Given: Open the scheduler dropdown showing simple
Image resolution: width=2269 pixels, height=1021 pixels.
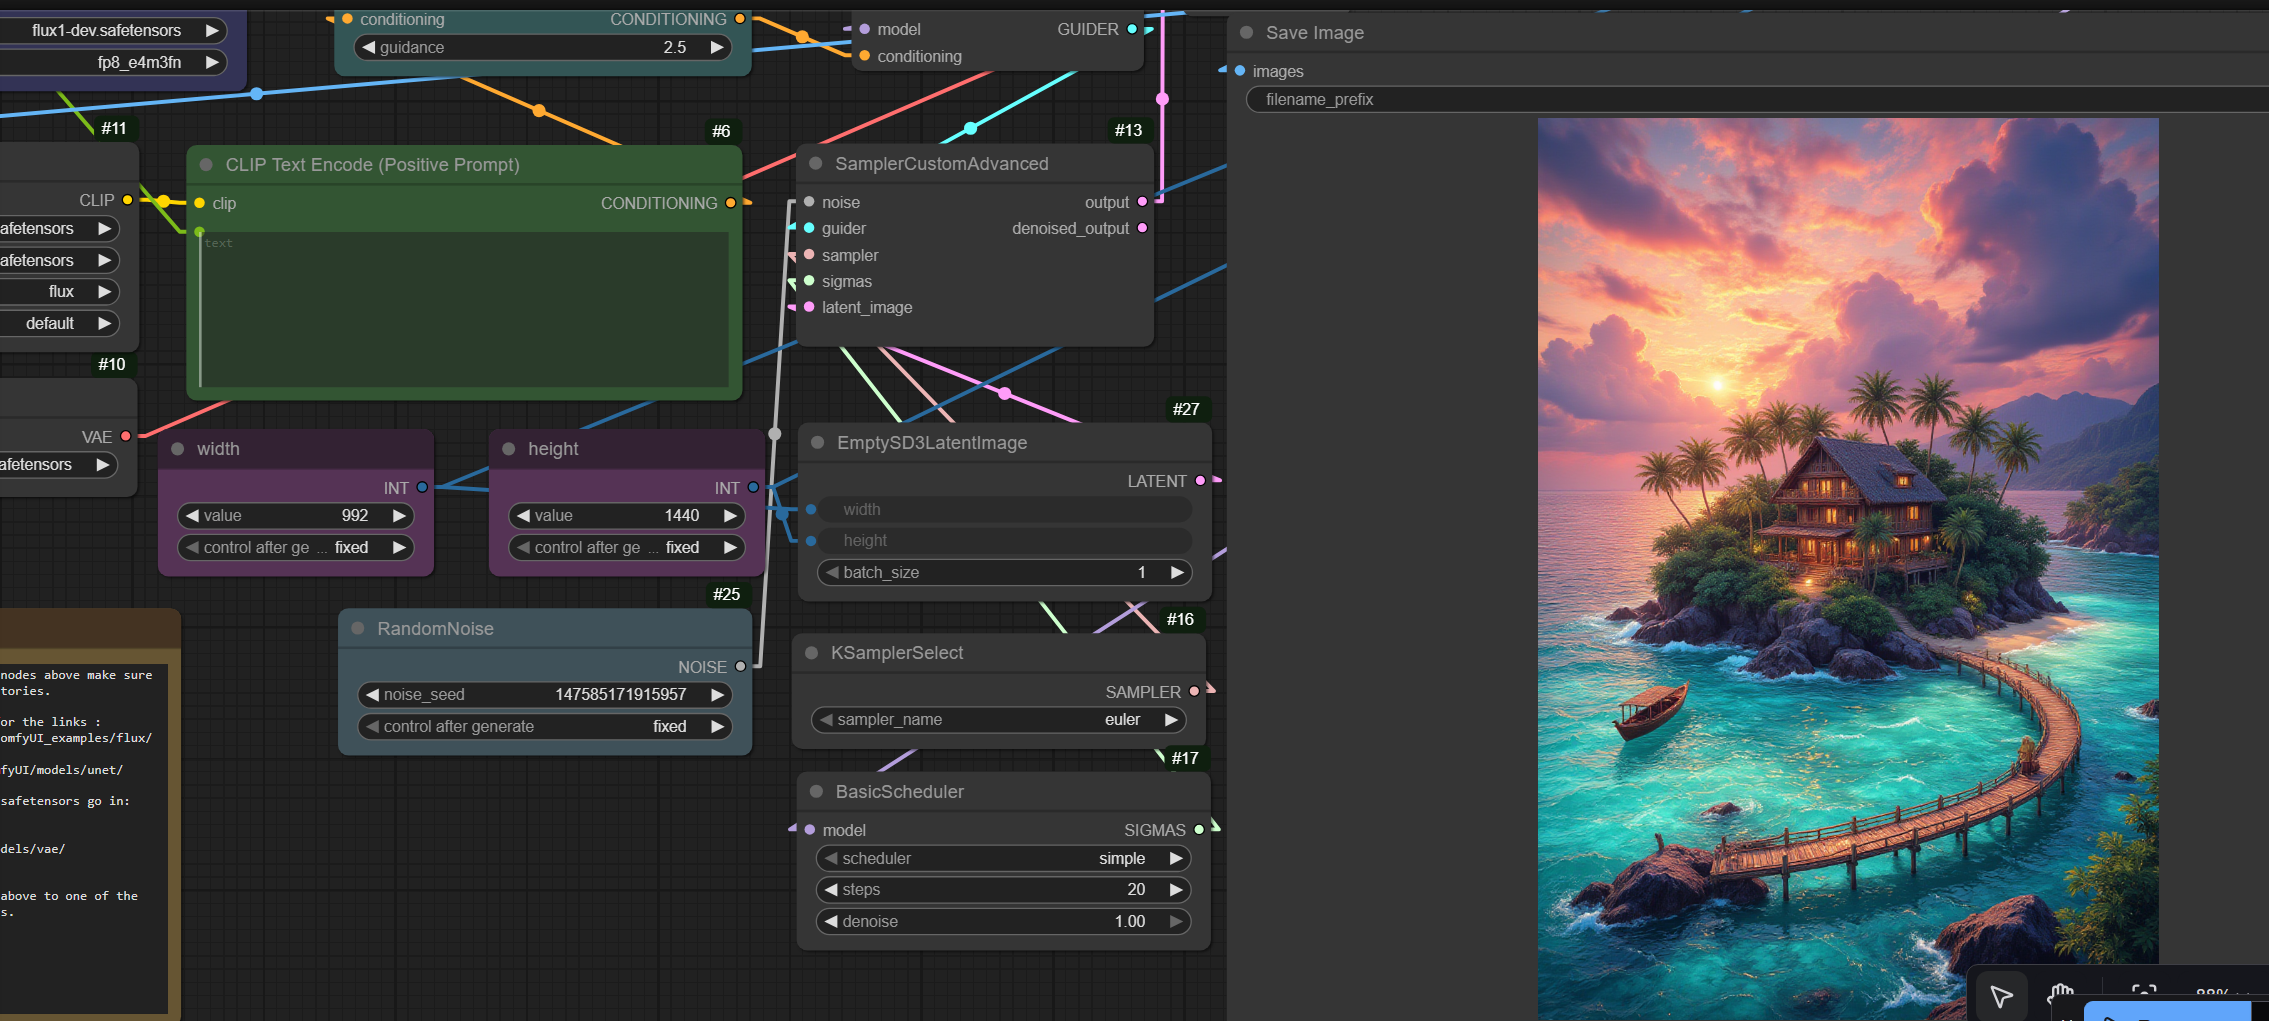Looking at the screenshot, I should coord(1003,859).
